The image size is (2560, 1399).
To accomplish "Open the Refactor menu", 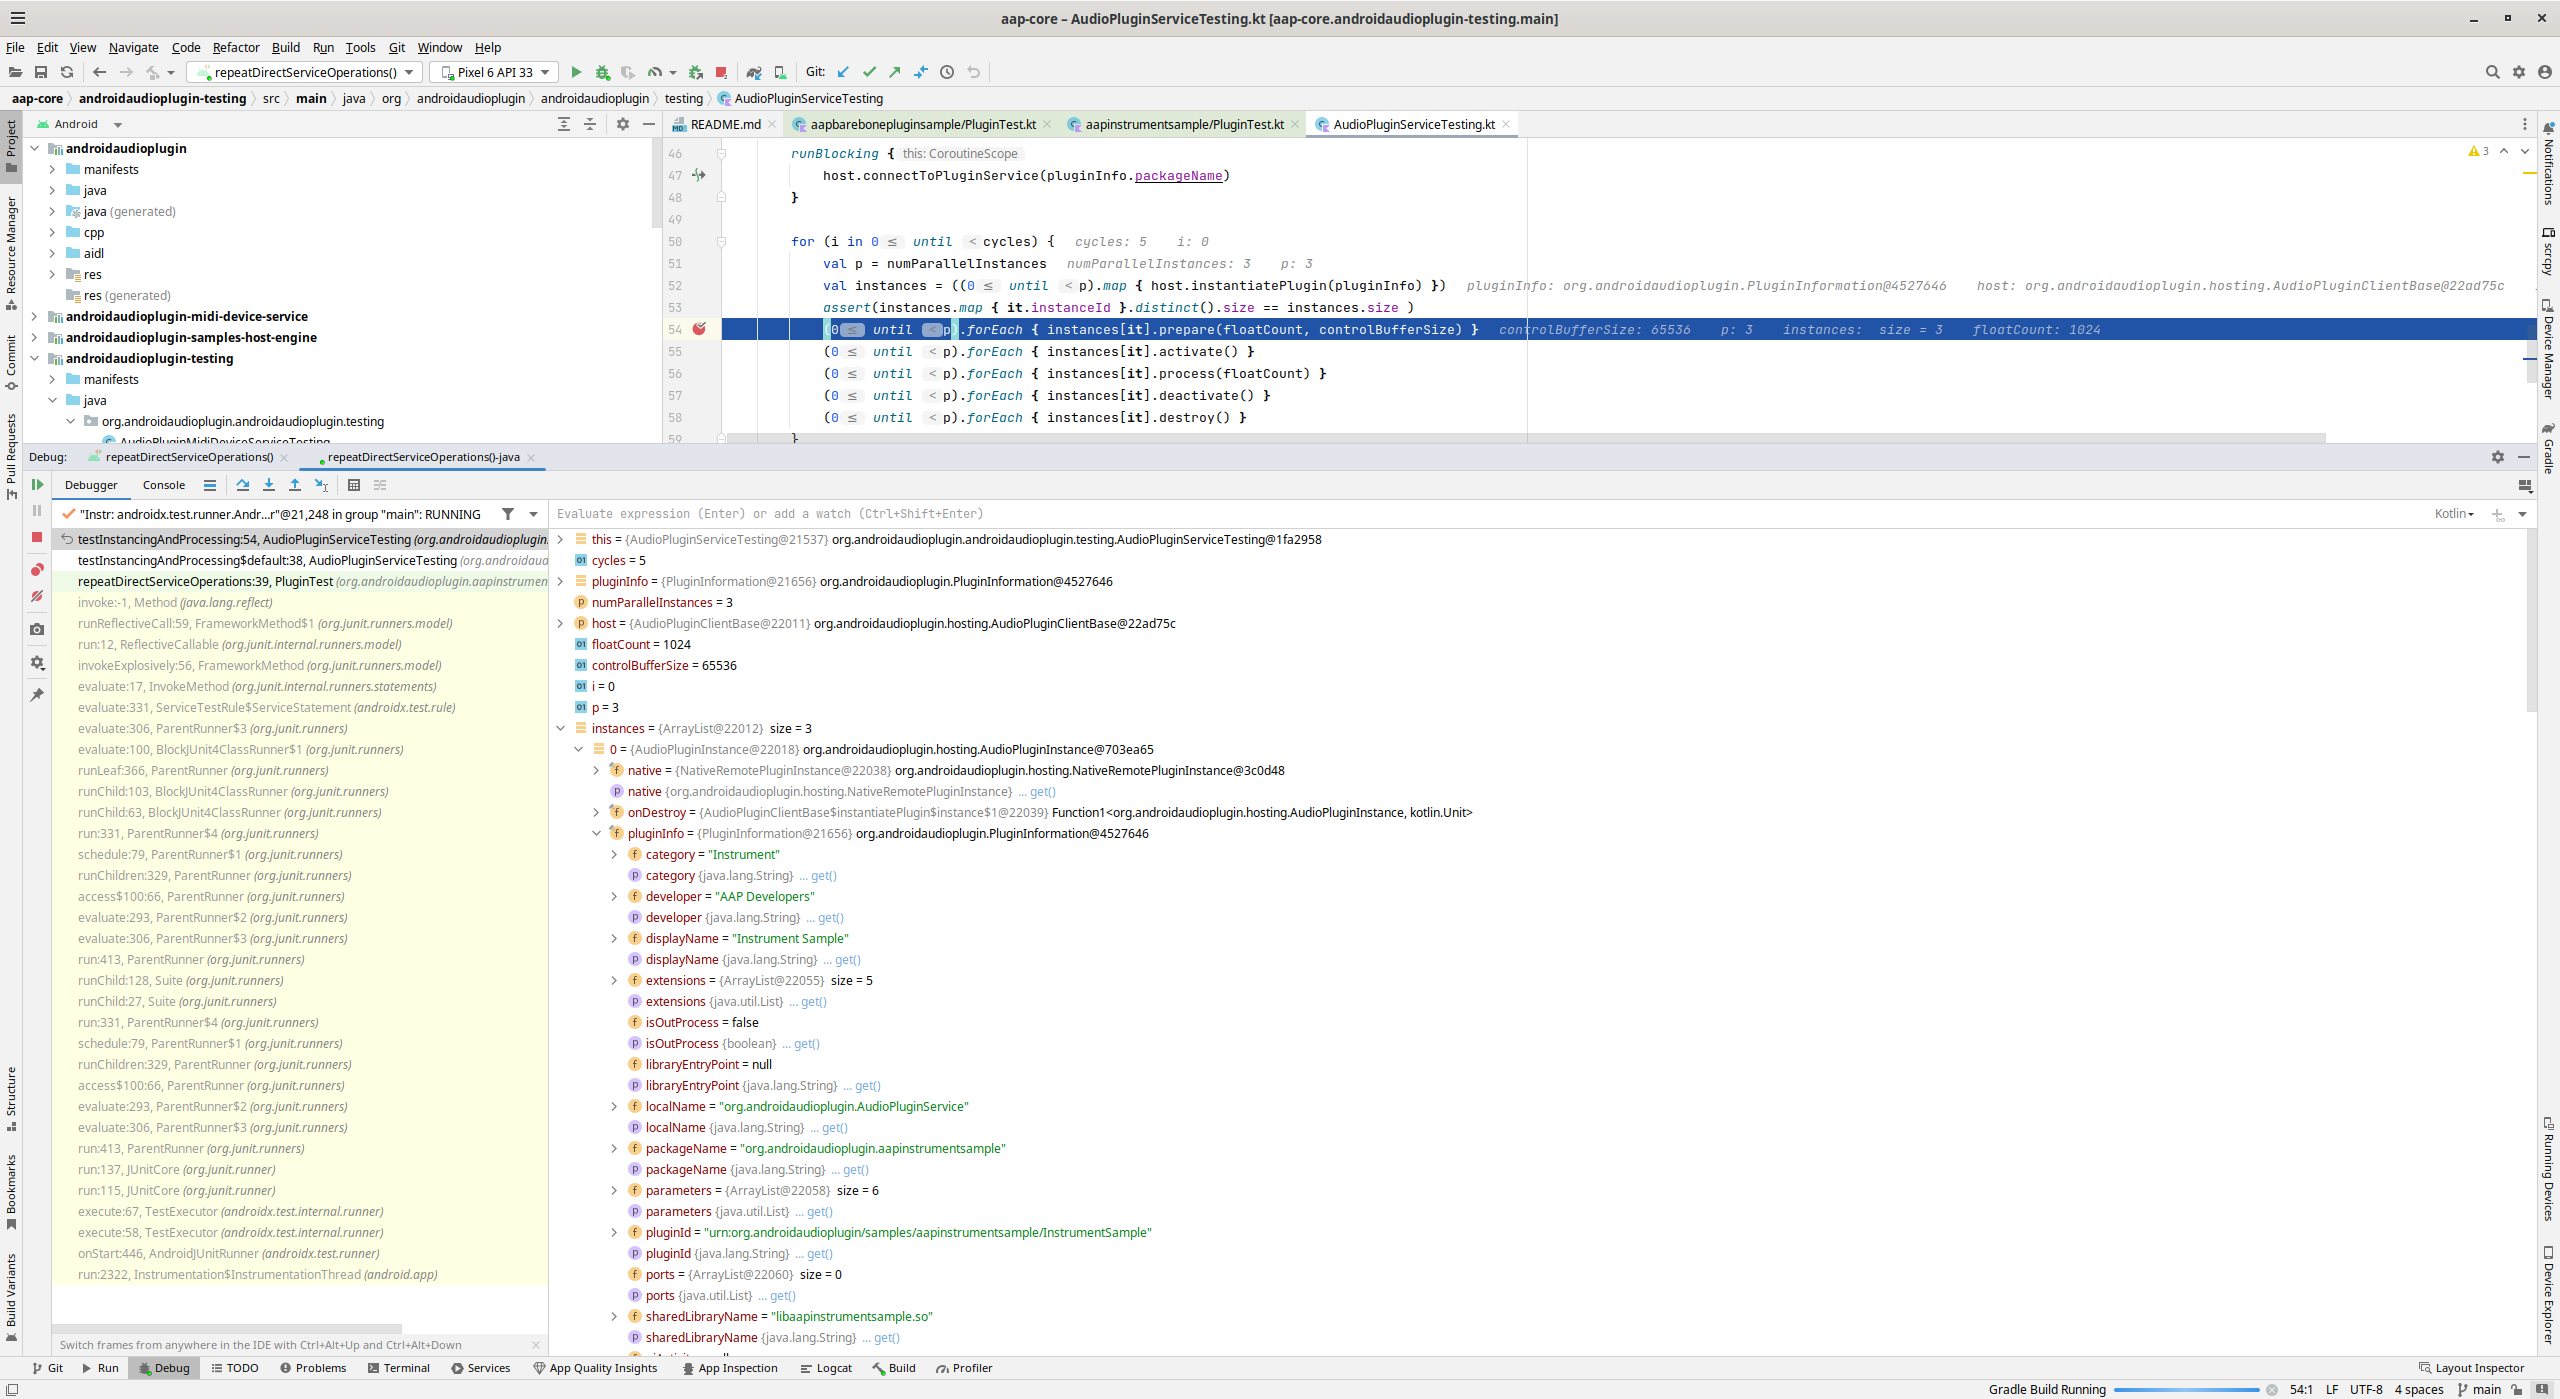I will (235, 47).
